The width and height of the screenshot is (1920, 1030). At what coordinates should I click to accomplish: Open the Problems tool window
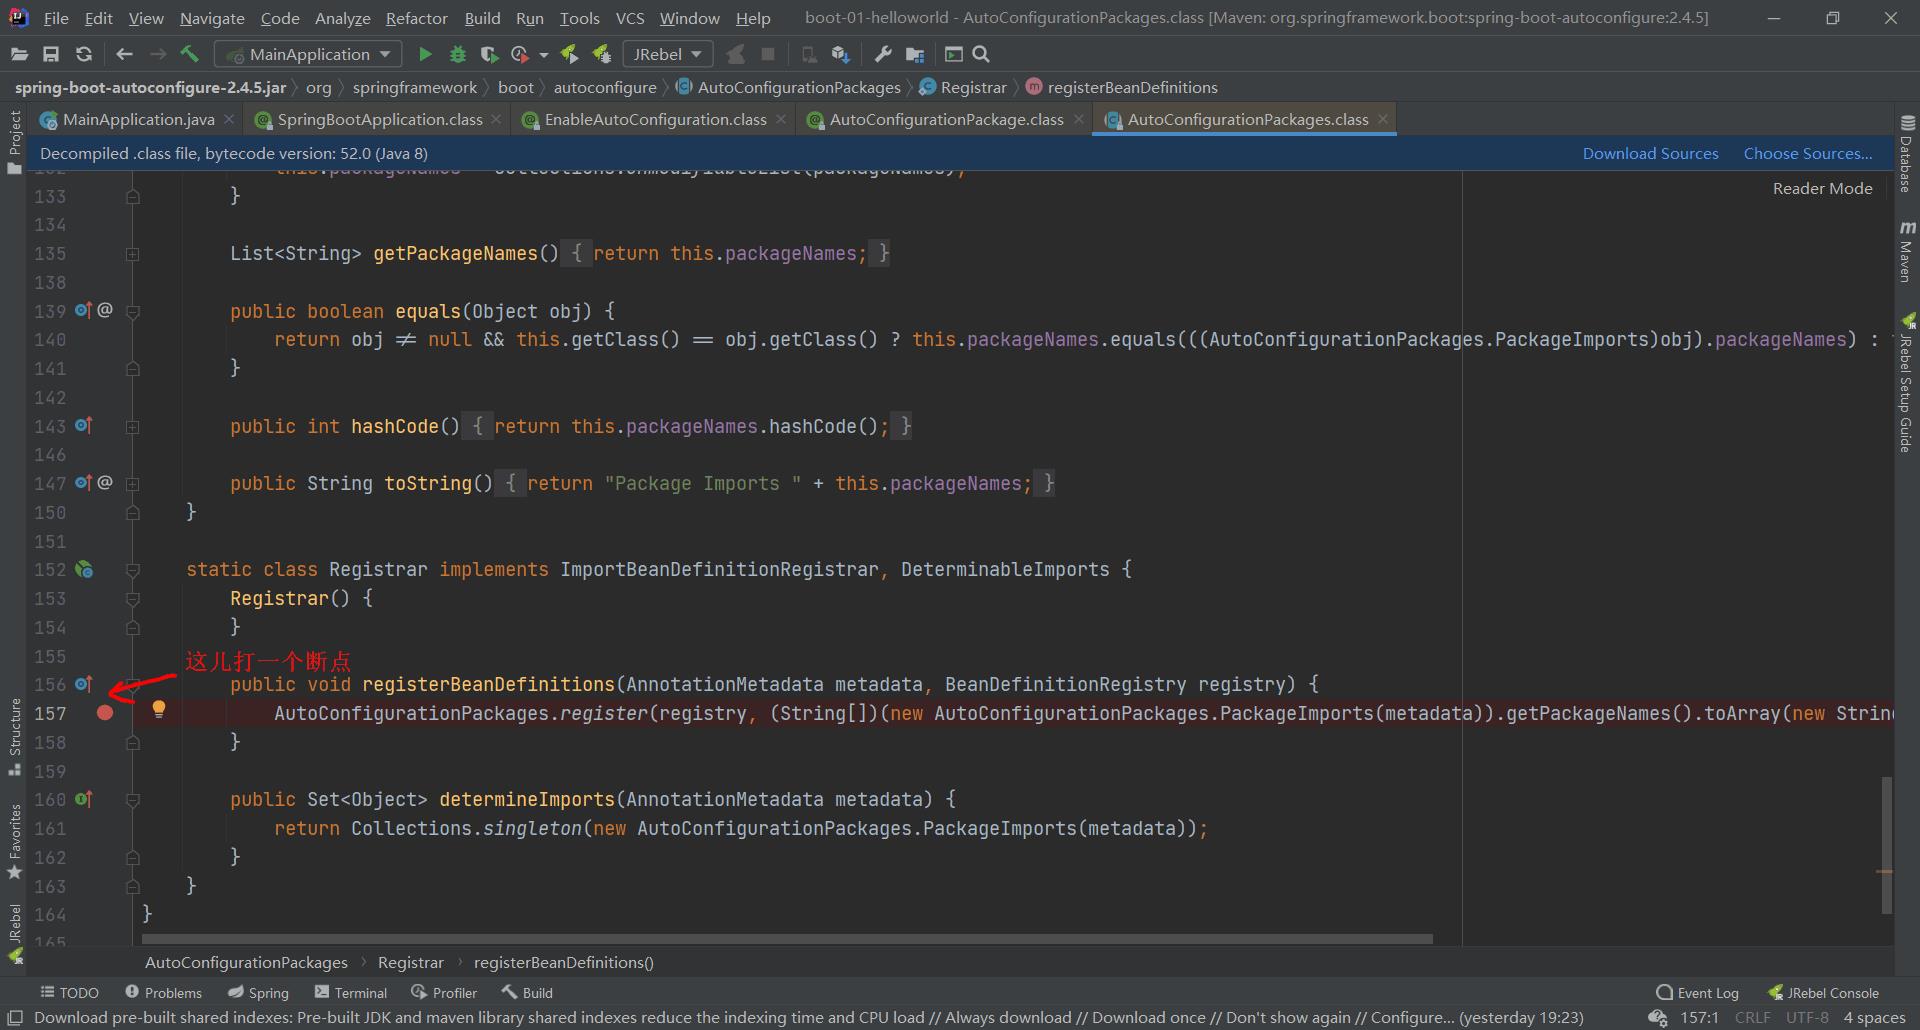coord(163,992)
